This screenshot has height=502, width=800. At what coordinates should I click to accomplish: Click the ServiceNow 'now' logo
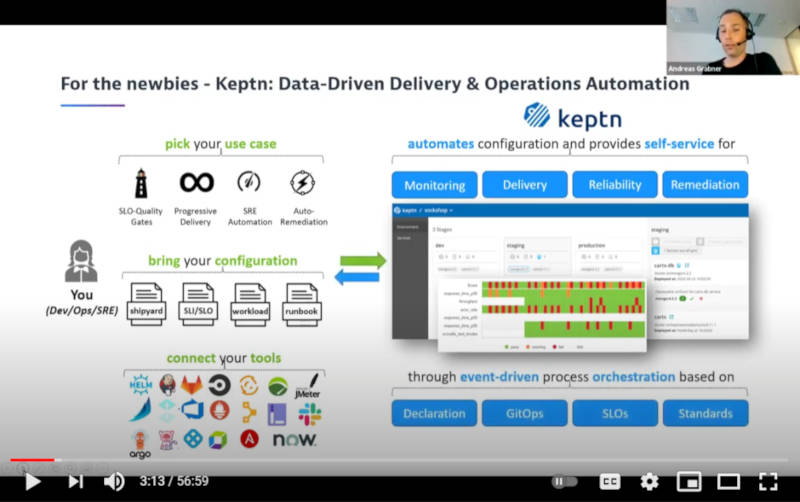tap(294, 440)
